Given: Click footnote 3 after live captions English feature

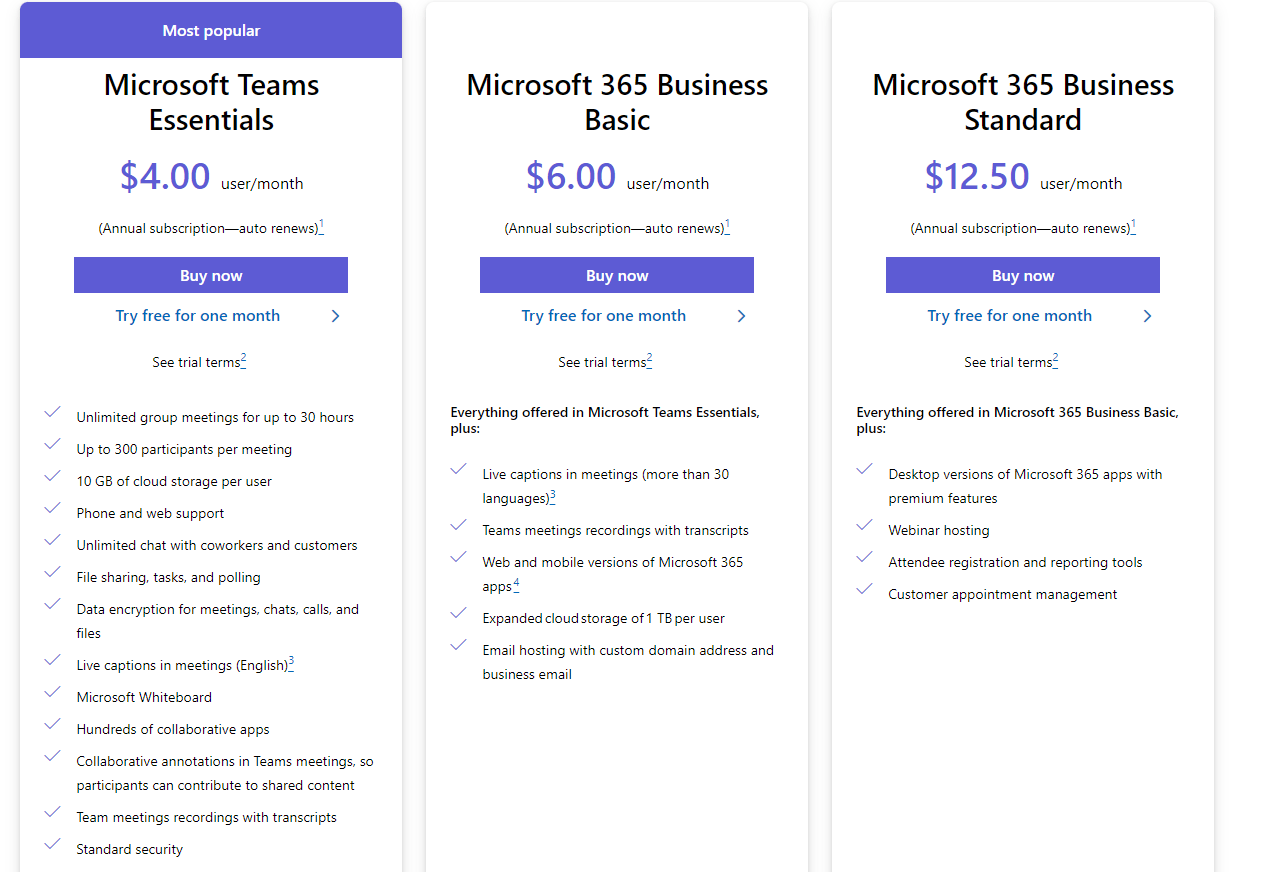Looking at the screenshot, I should 291,659.
